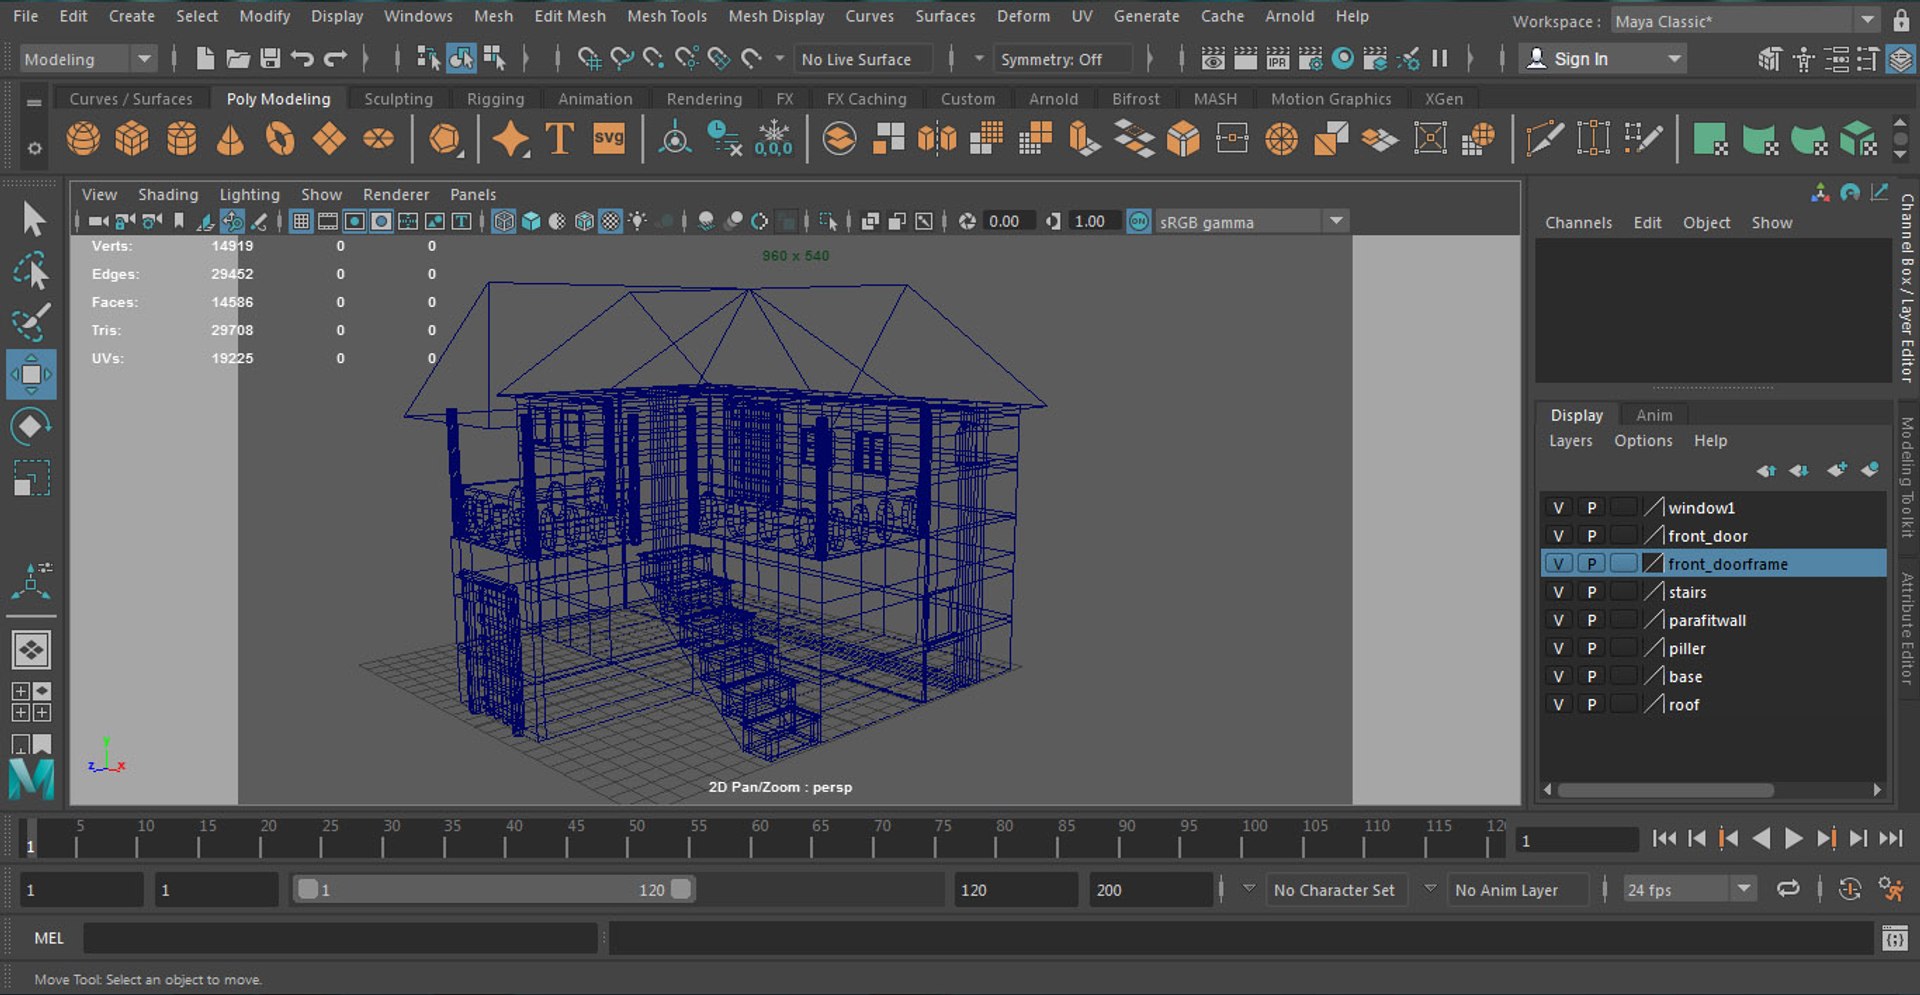1920x995 pixels.
Task: Select the Paint Selection tool
Action: pos(31,322)
